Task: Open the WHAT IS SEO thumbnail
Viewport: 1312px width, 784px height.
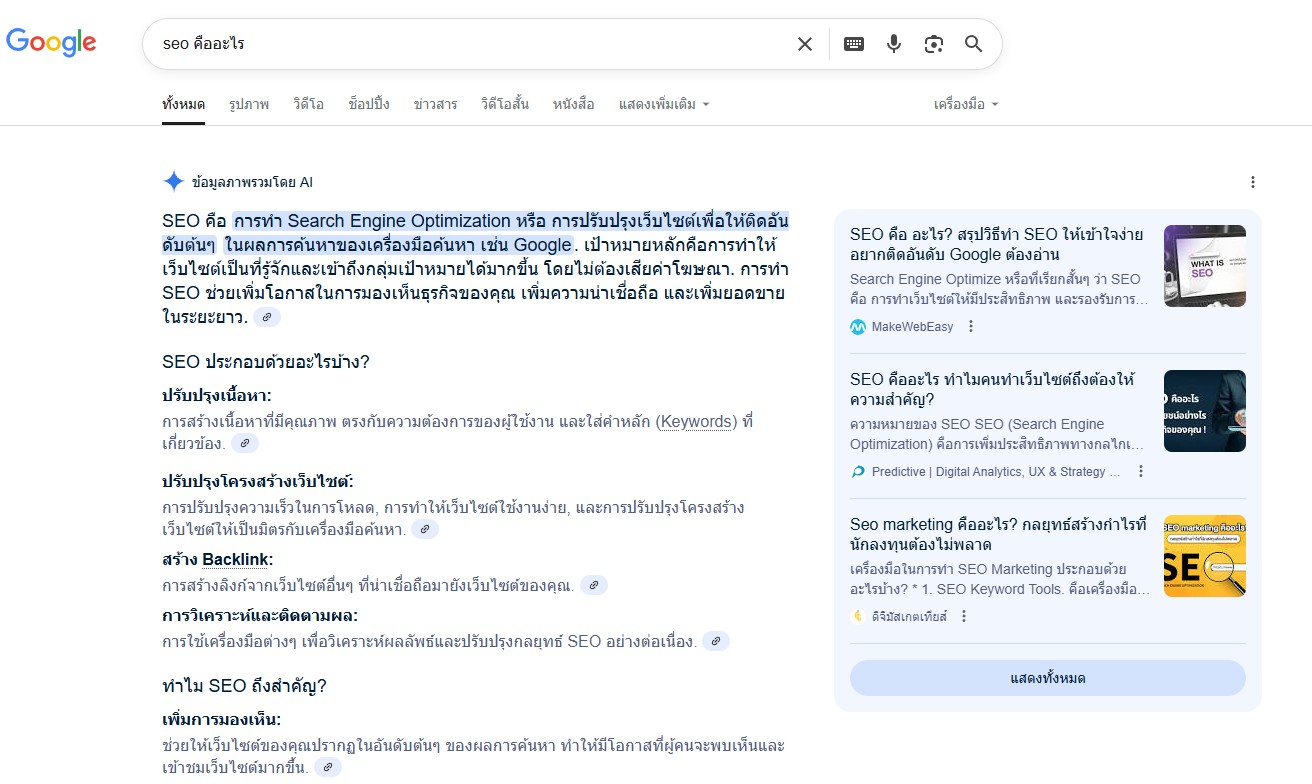Action: 1205,266
